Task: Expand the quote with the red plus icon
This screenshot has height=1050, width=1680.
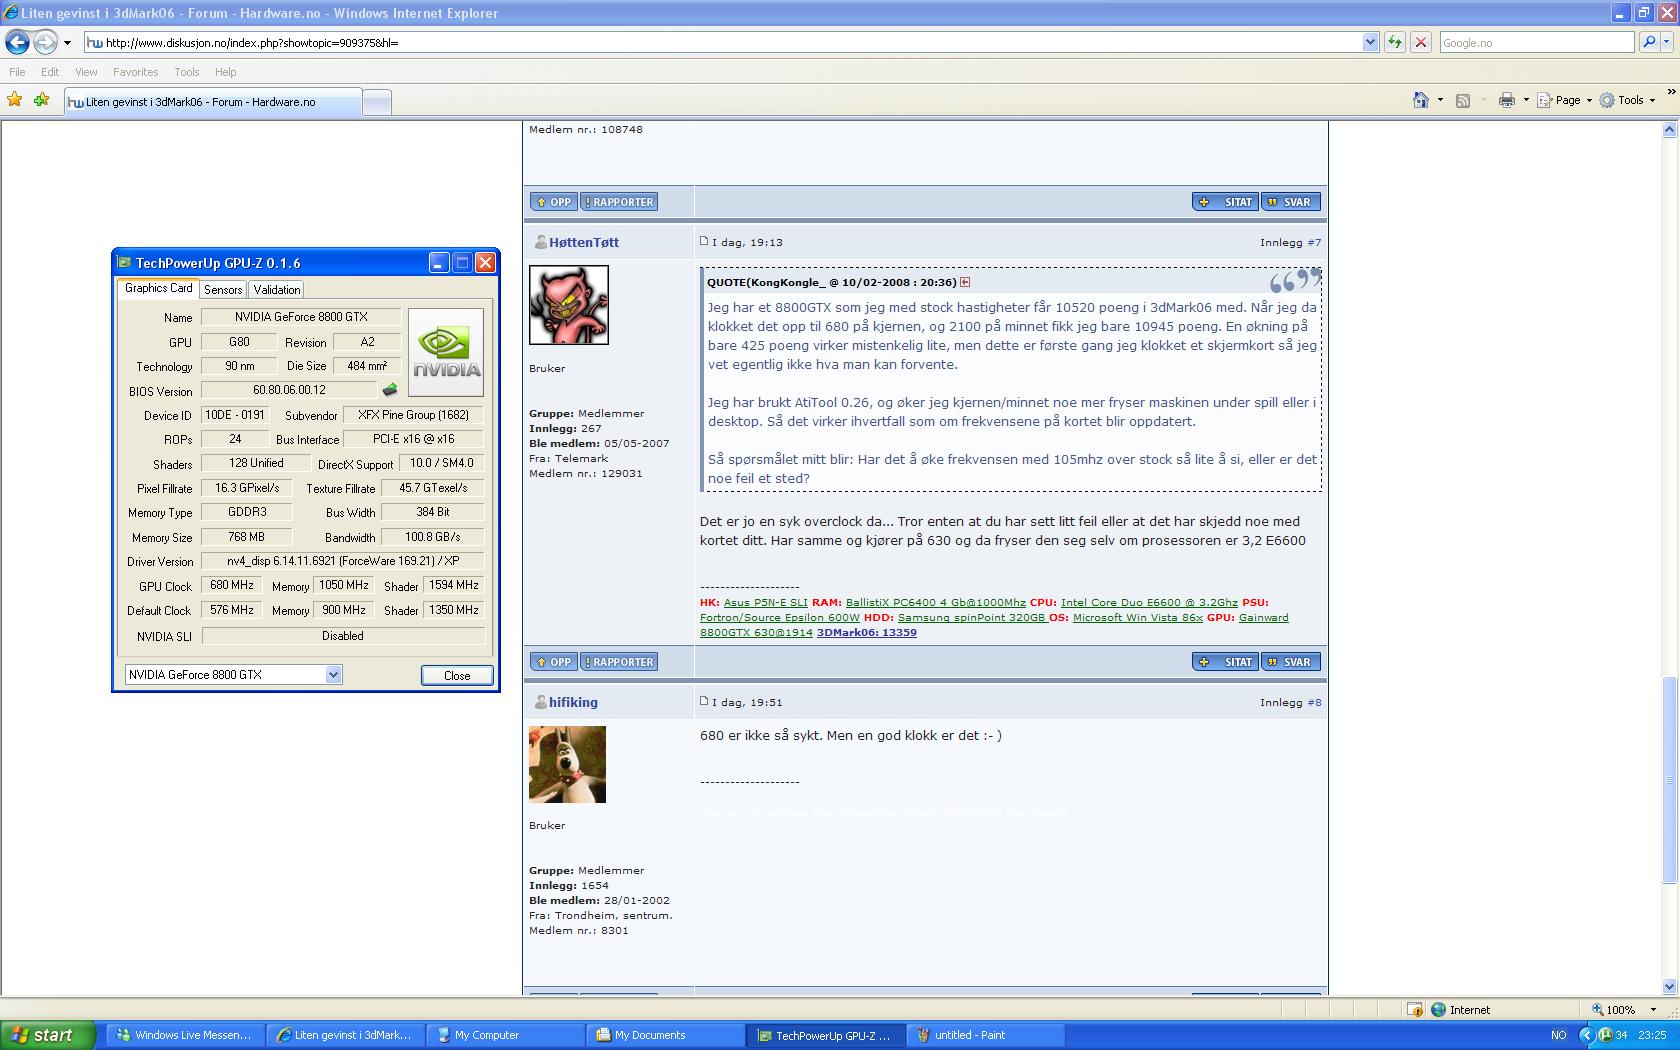Action: tap(965, 282)
